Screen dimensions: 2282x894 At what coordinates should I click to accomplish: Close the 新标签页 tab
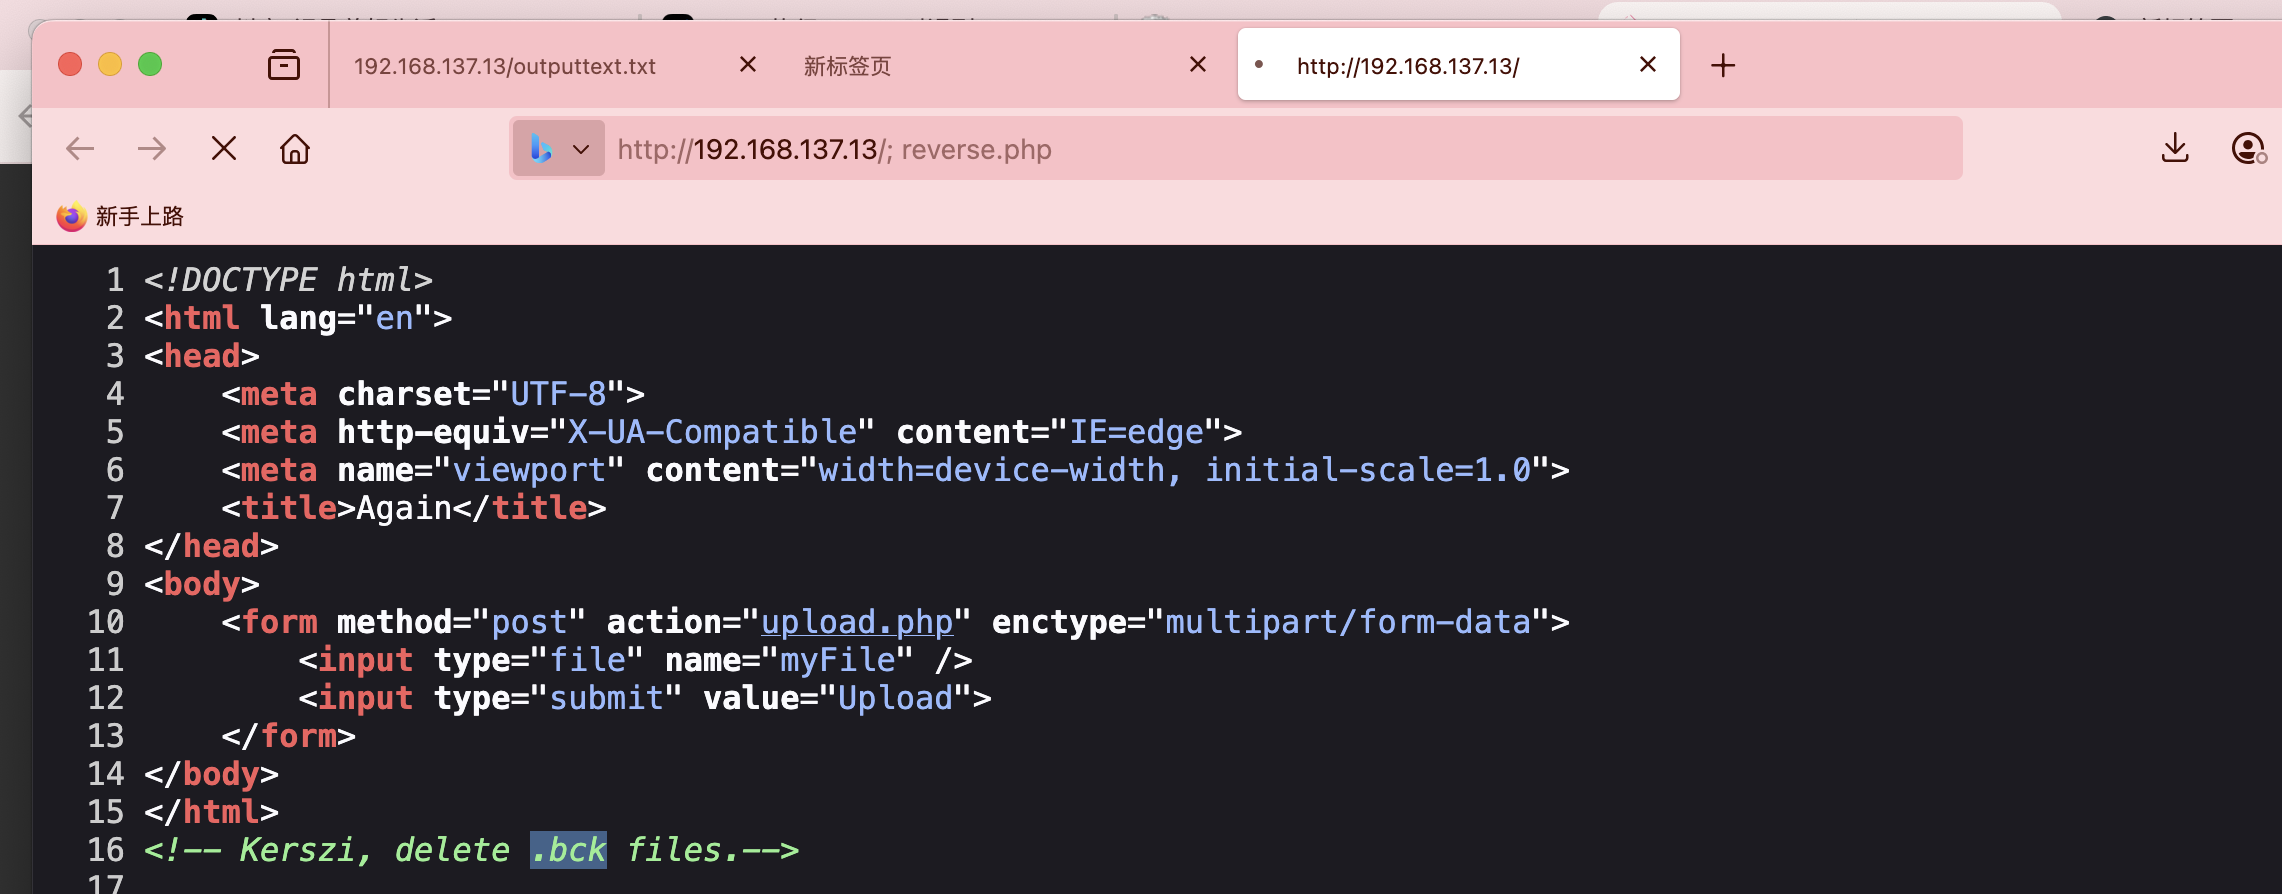point(1198,65)
